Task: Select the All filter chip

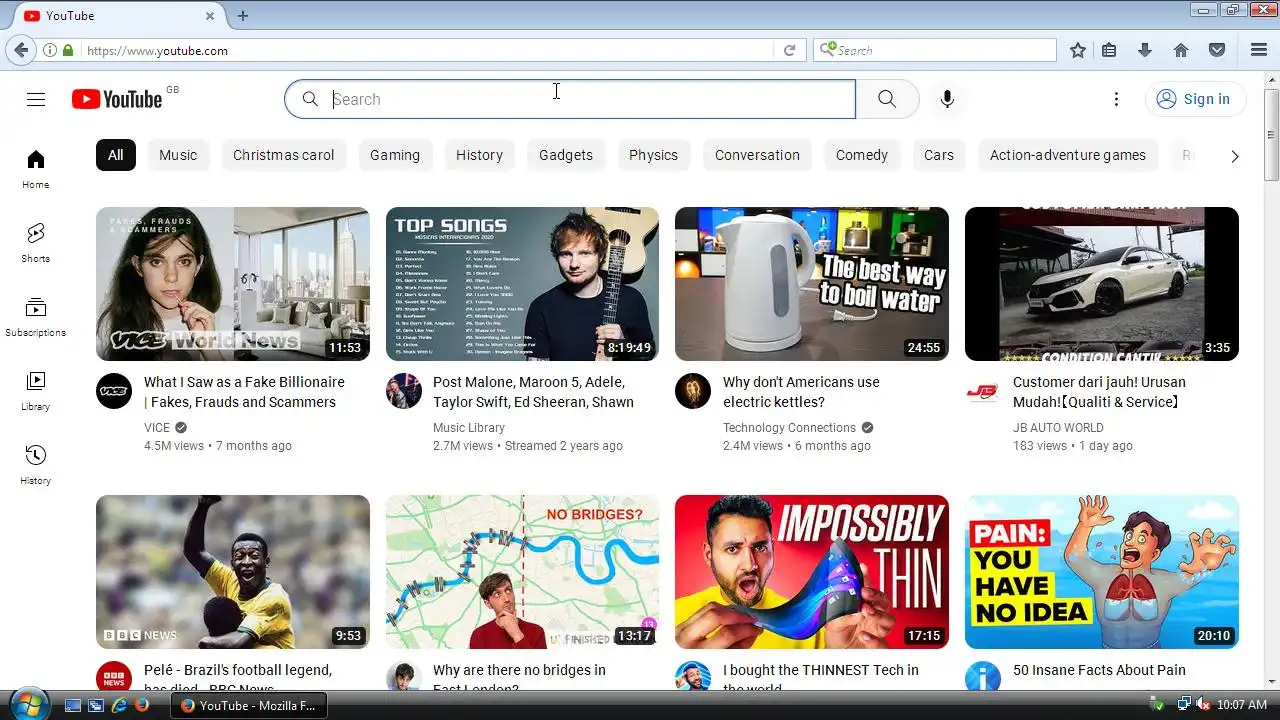Action: [x=116, y=155]
